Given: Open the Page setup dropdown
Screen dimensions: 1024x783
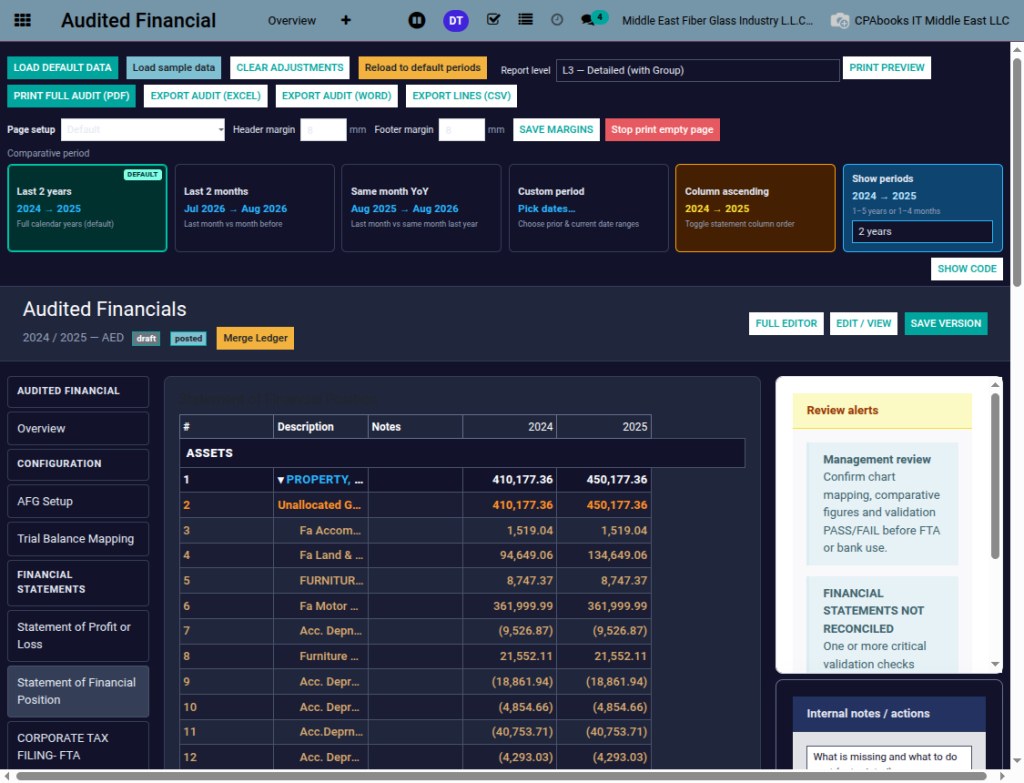Looking at the screenshot, I should pos(143,129).
